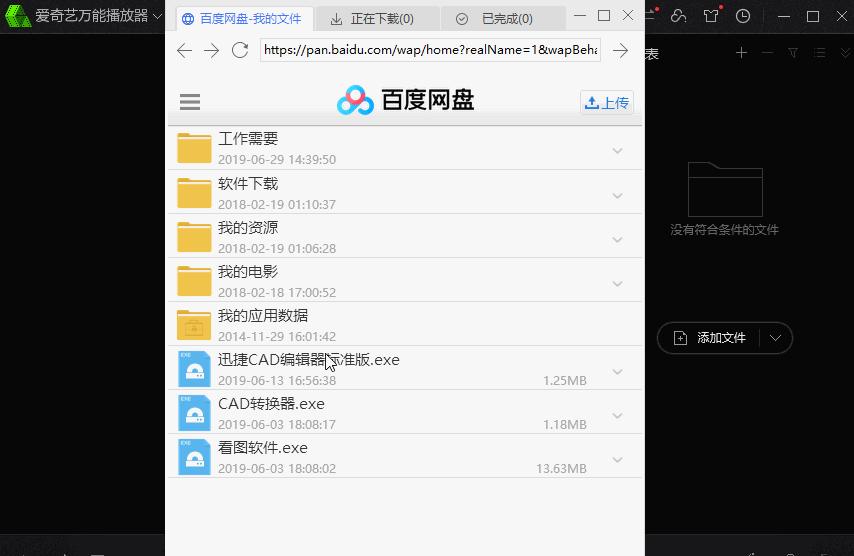Open the 我的资源 folder

[405, 236]
